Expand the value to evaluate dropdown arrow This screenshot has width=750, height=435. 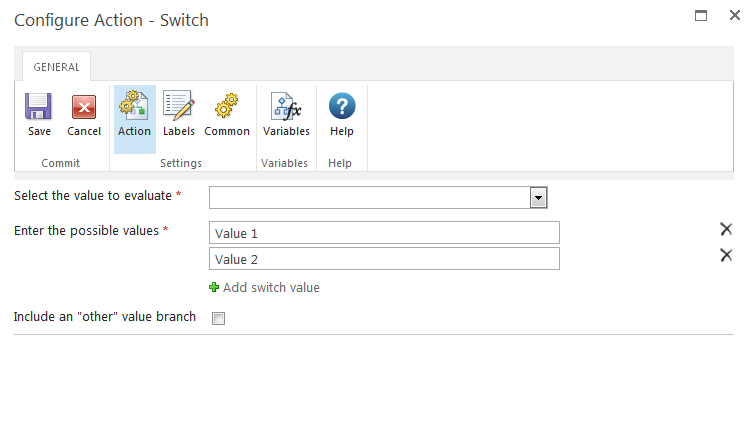tap(539, 197)
